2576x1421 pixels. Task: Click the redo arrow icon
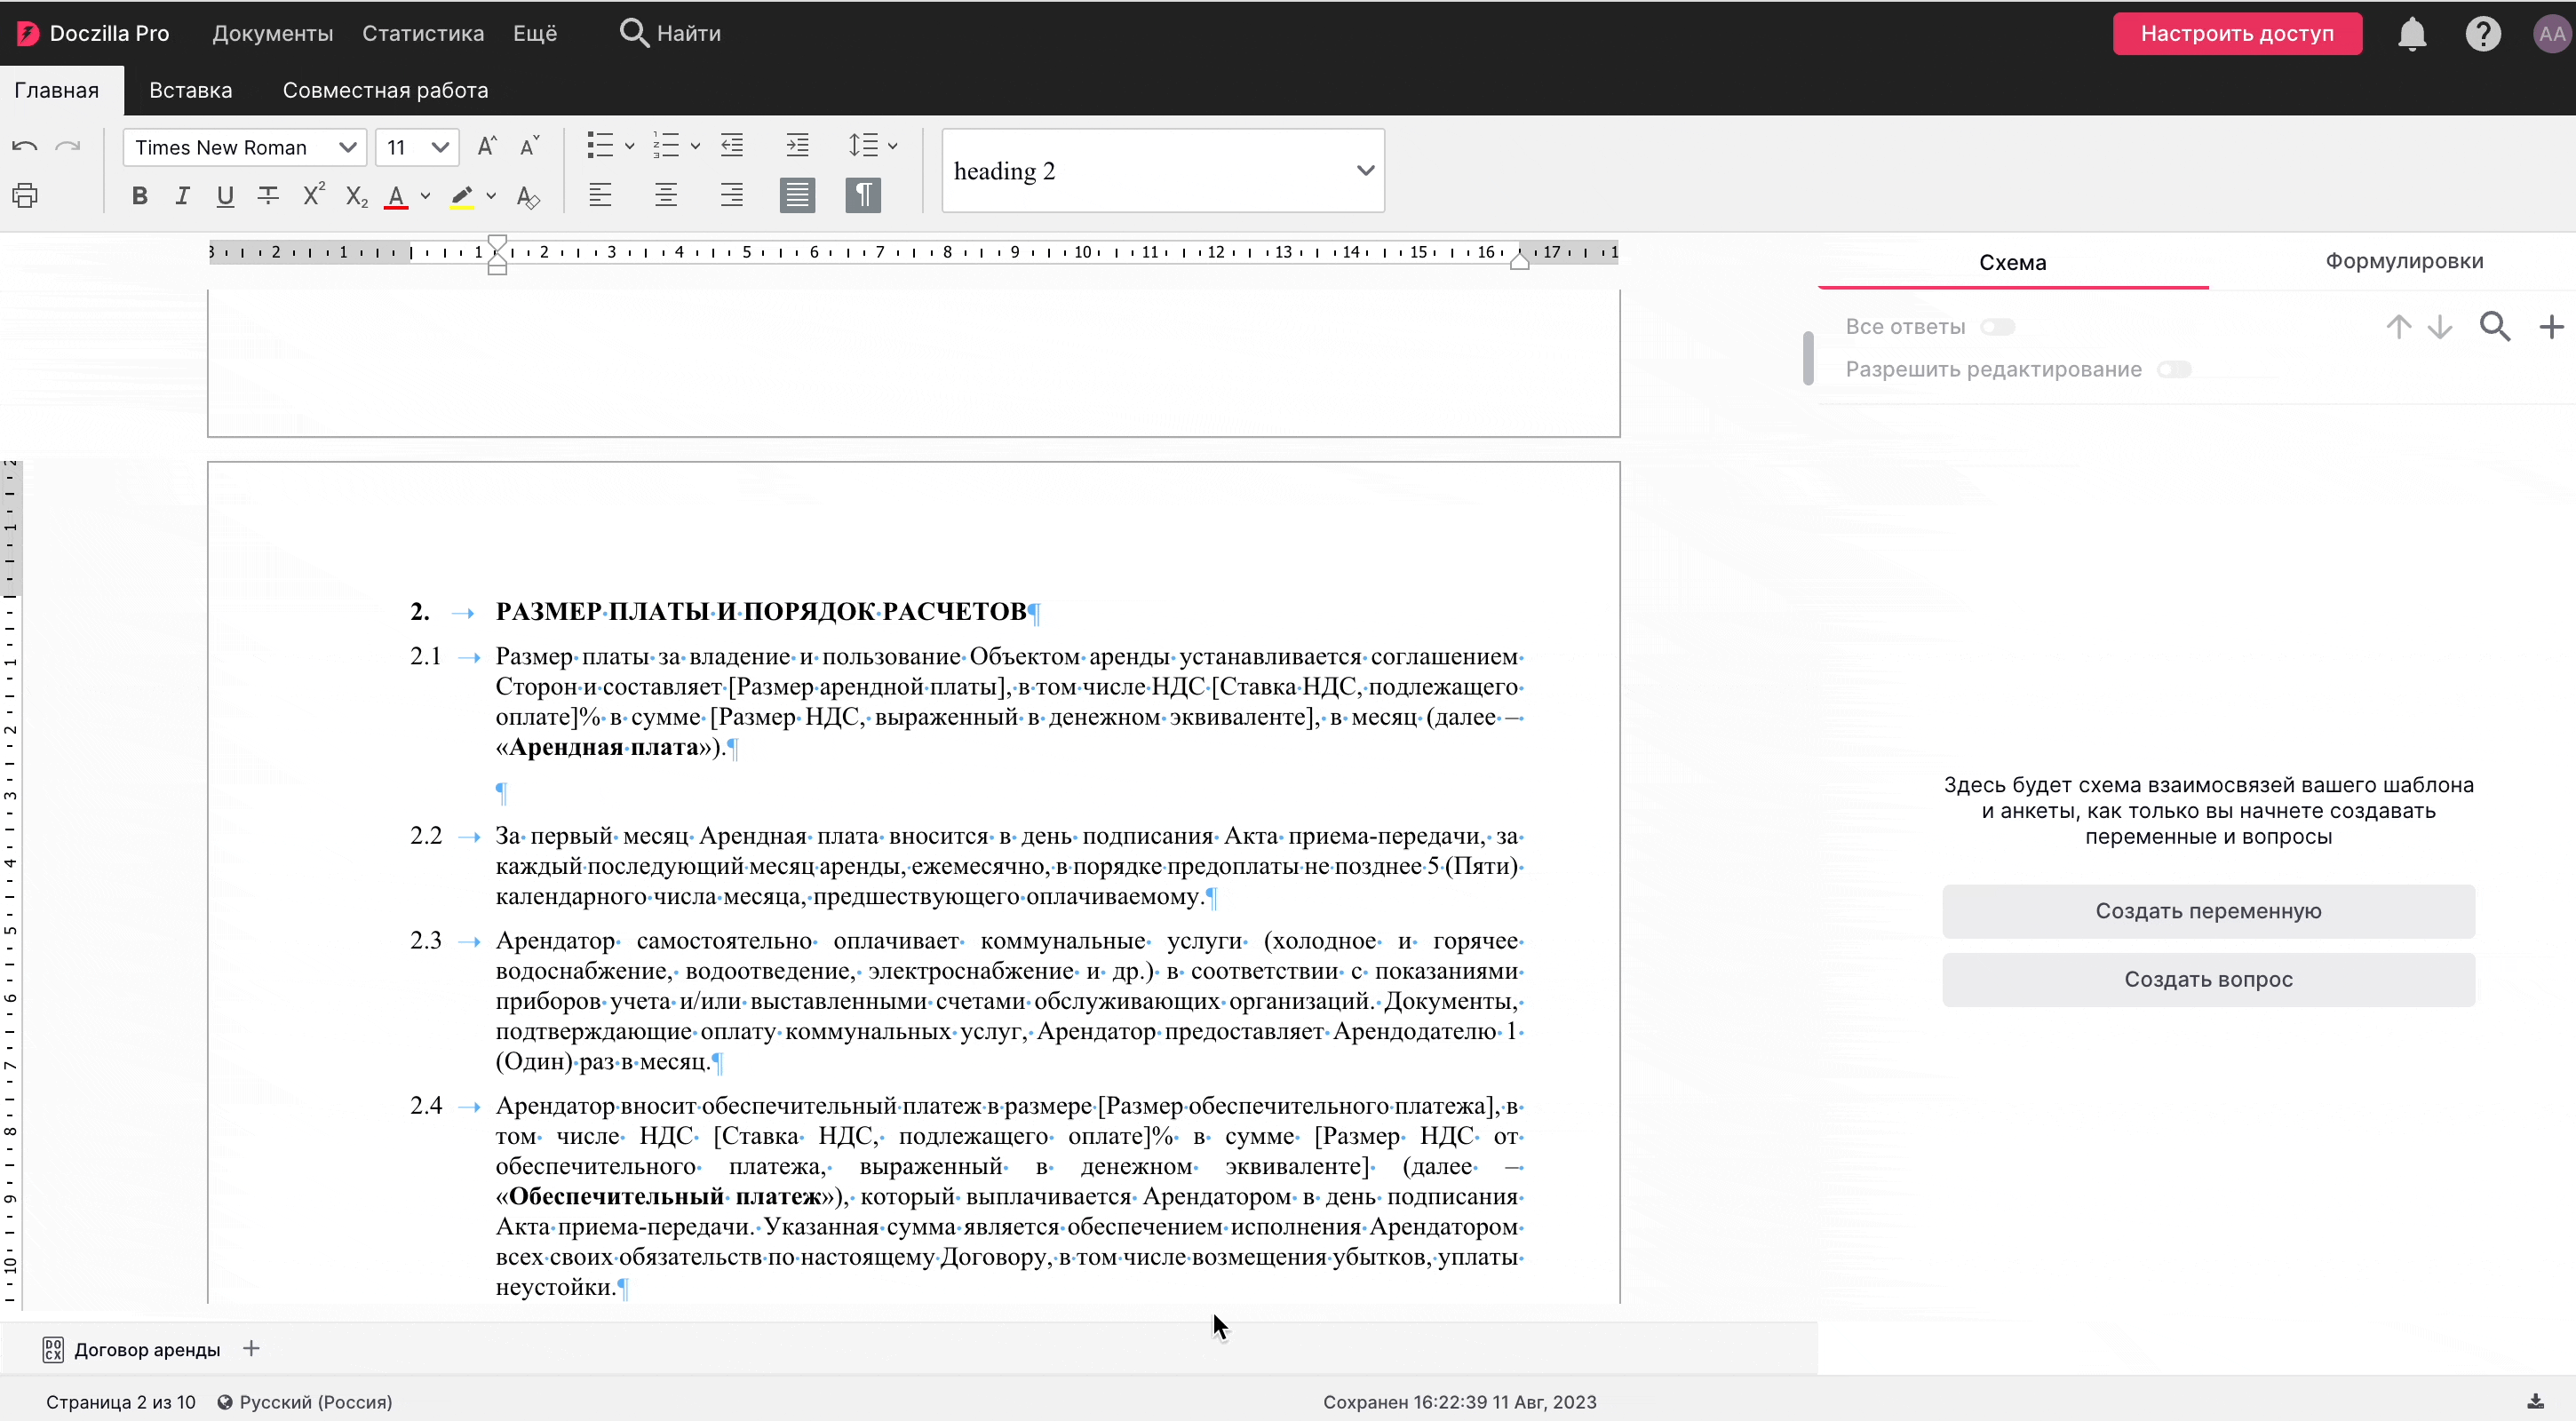click(67, 147)
